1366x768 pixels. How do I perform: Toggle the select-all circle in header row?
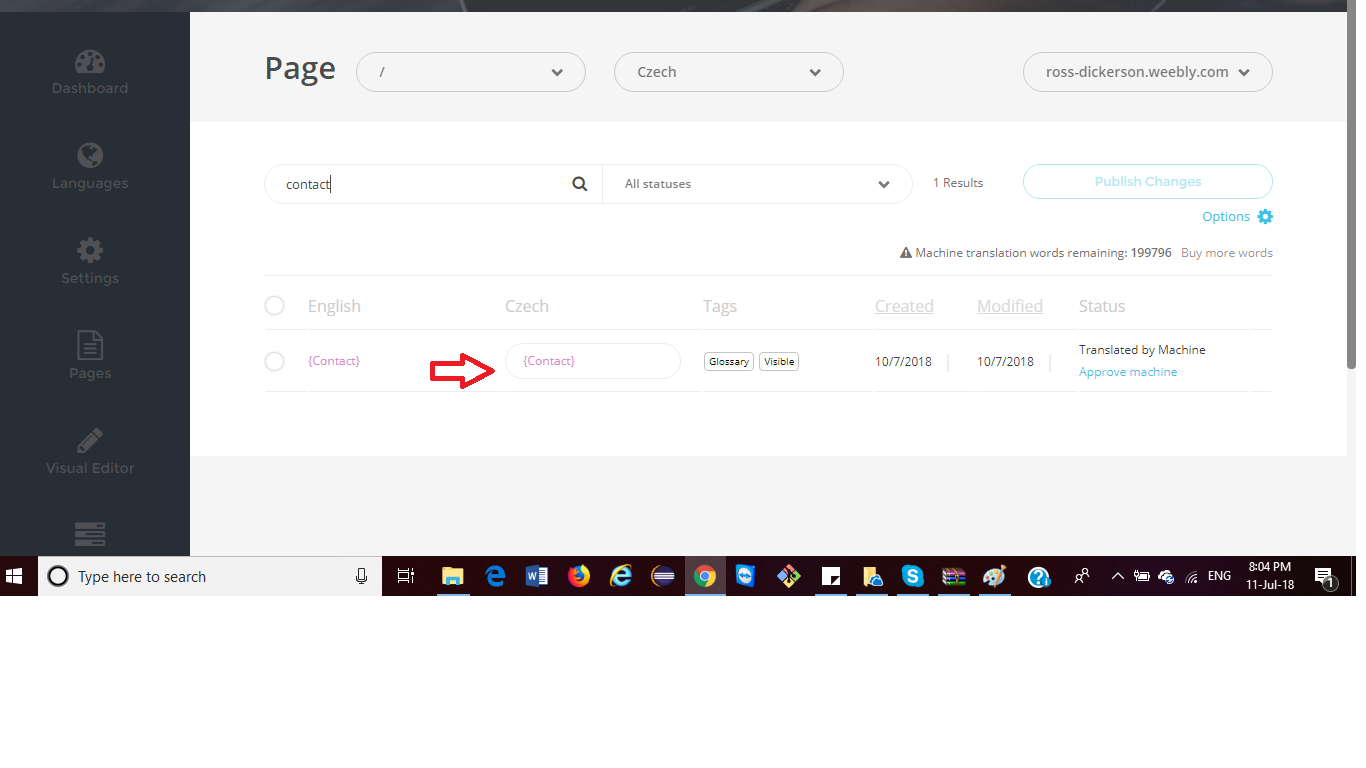click(x=274, y=306)
